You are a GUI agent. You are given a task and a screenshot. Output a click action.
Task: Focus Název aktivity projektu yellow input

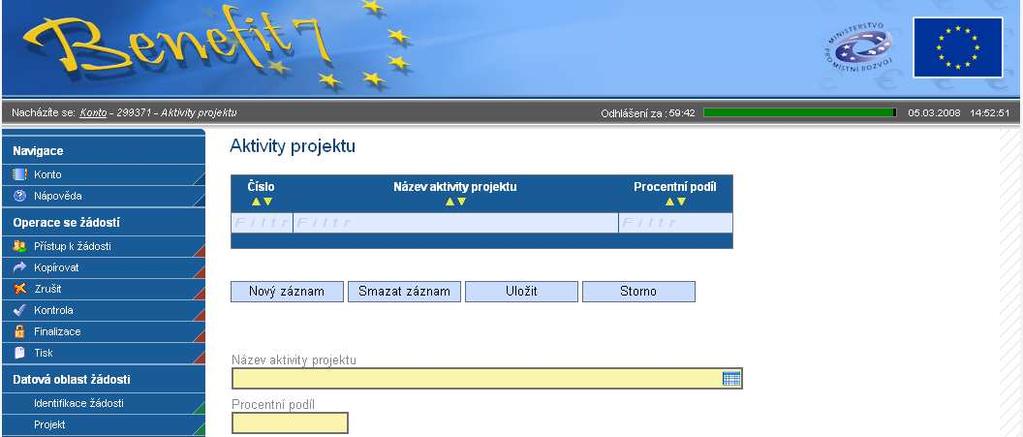(487, 378)
